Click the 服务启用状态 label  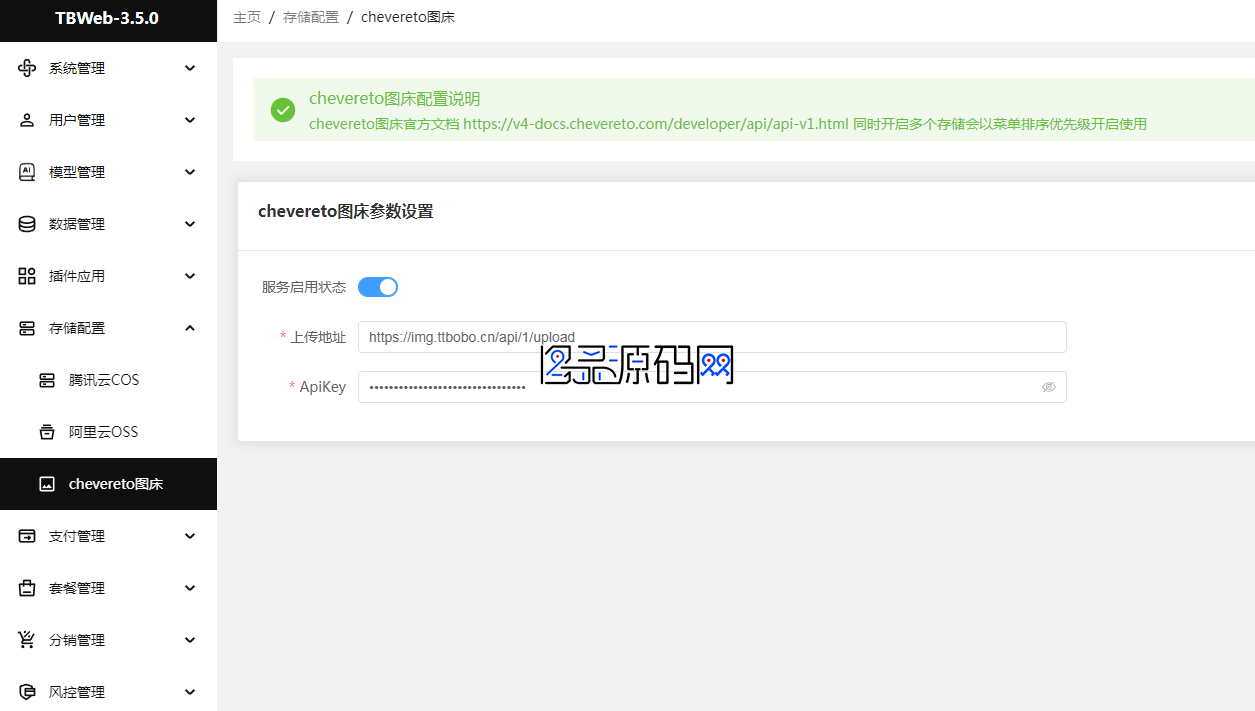pyautogui.click(x=304, y=287)
